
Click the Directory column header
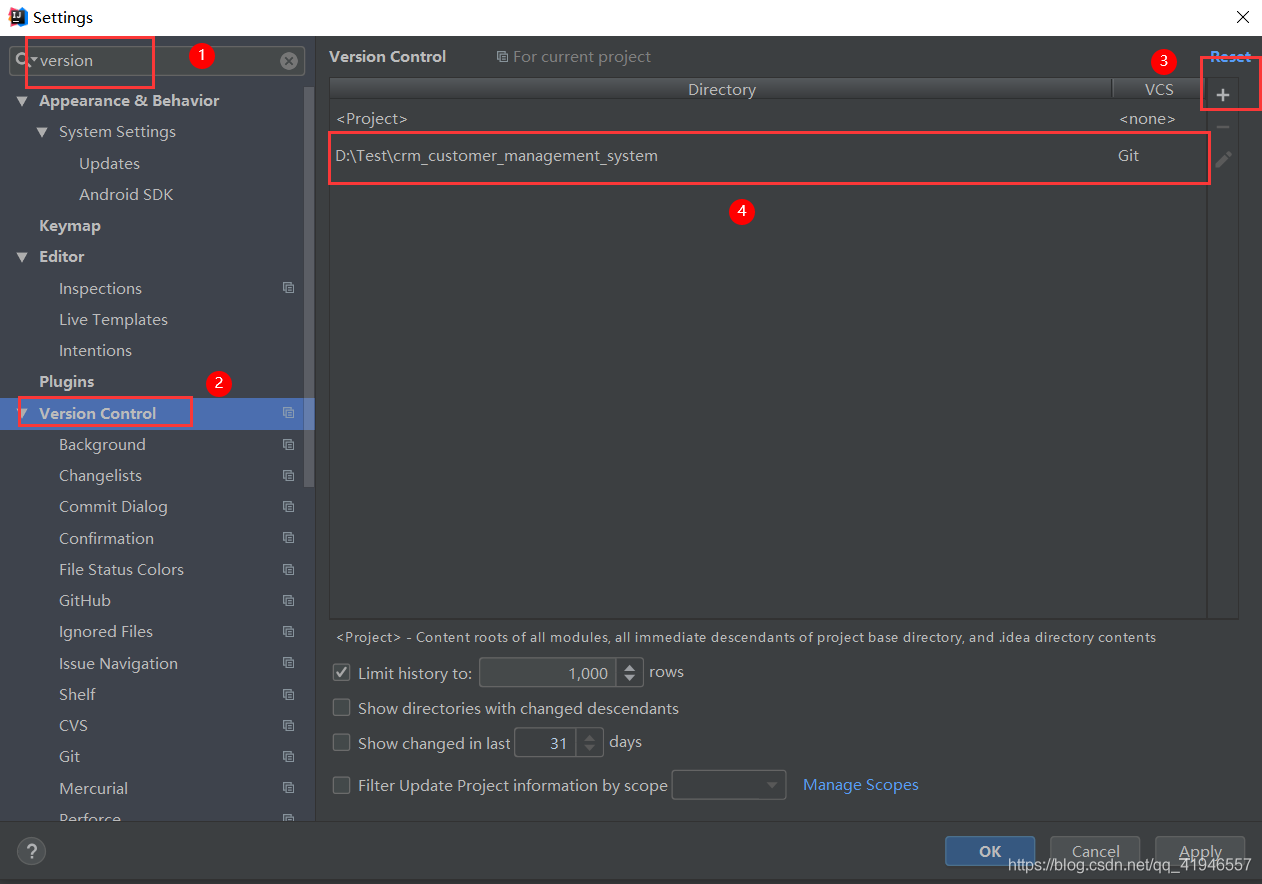point(721,89)
